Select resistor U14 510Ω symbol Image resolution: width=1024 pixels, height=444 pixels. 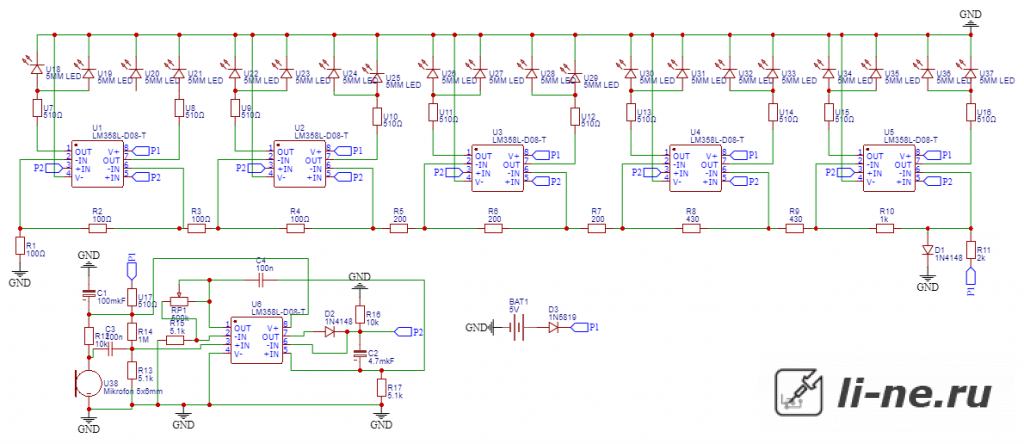pos(773,112)
